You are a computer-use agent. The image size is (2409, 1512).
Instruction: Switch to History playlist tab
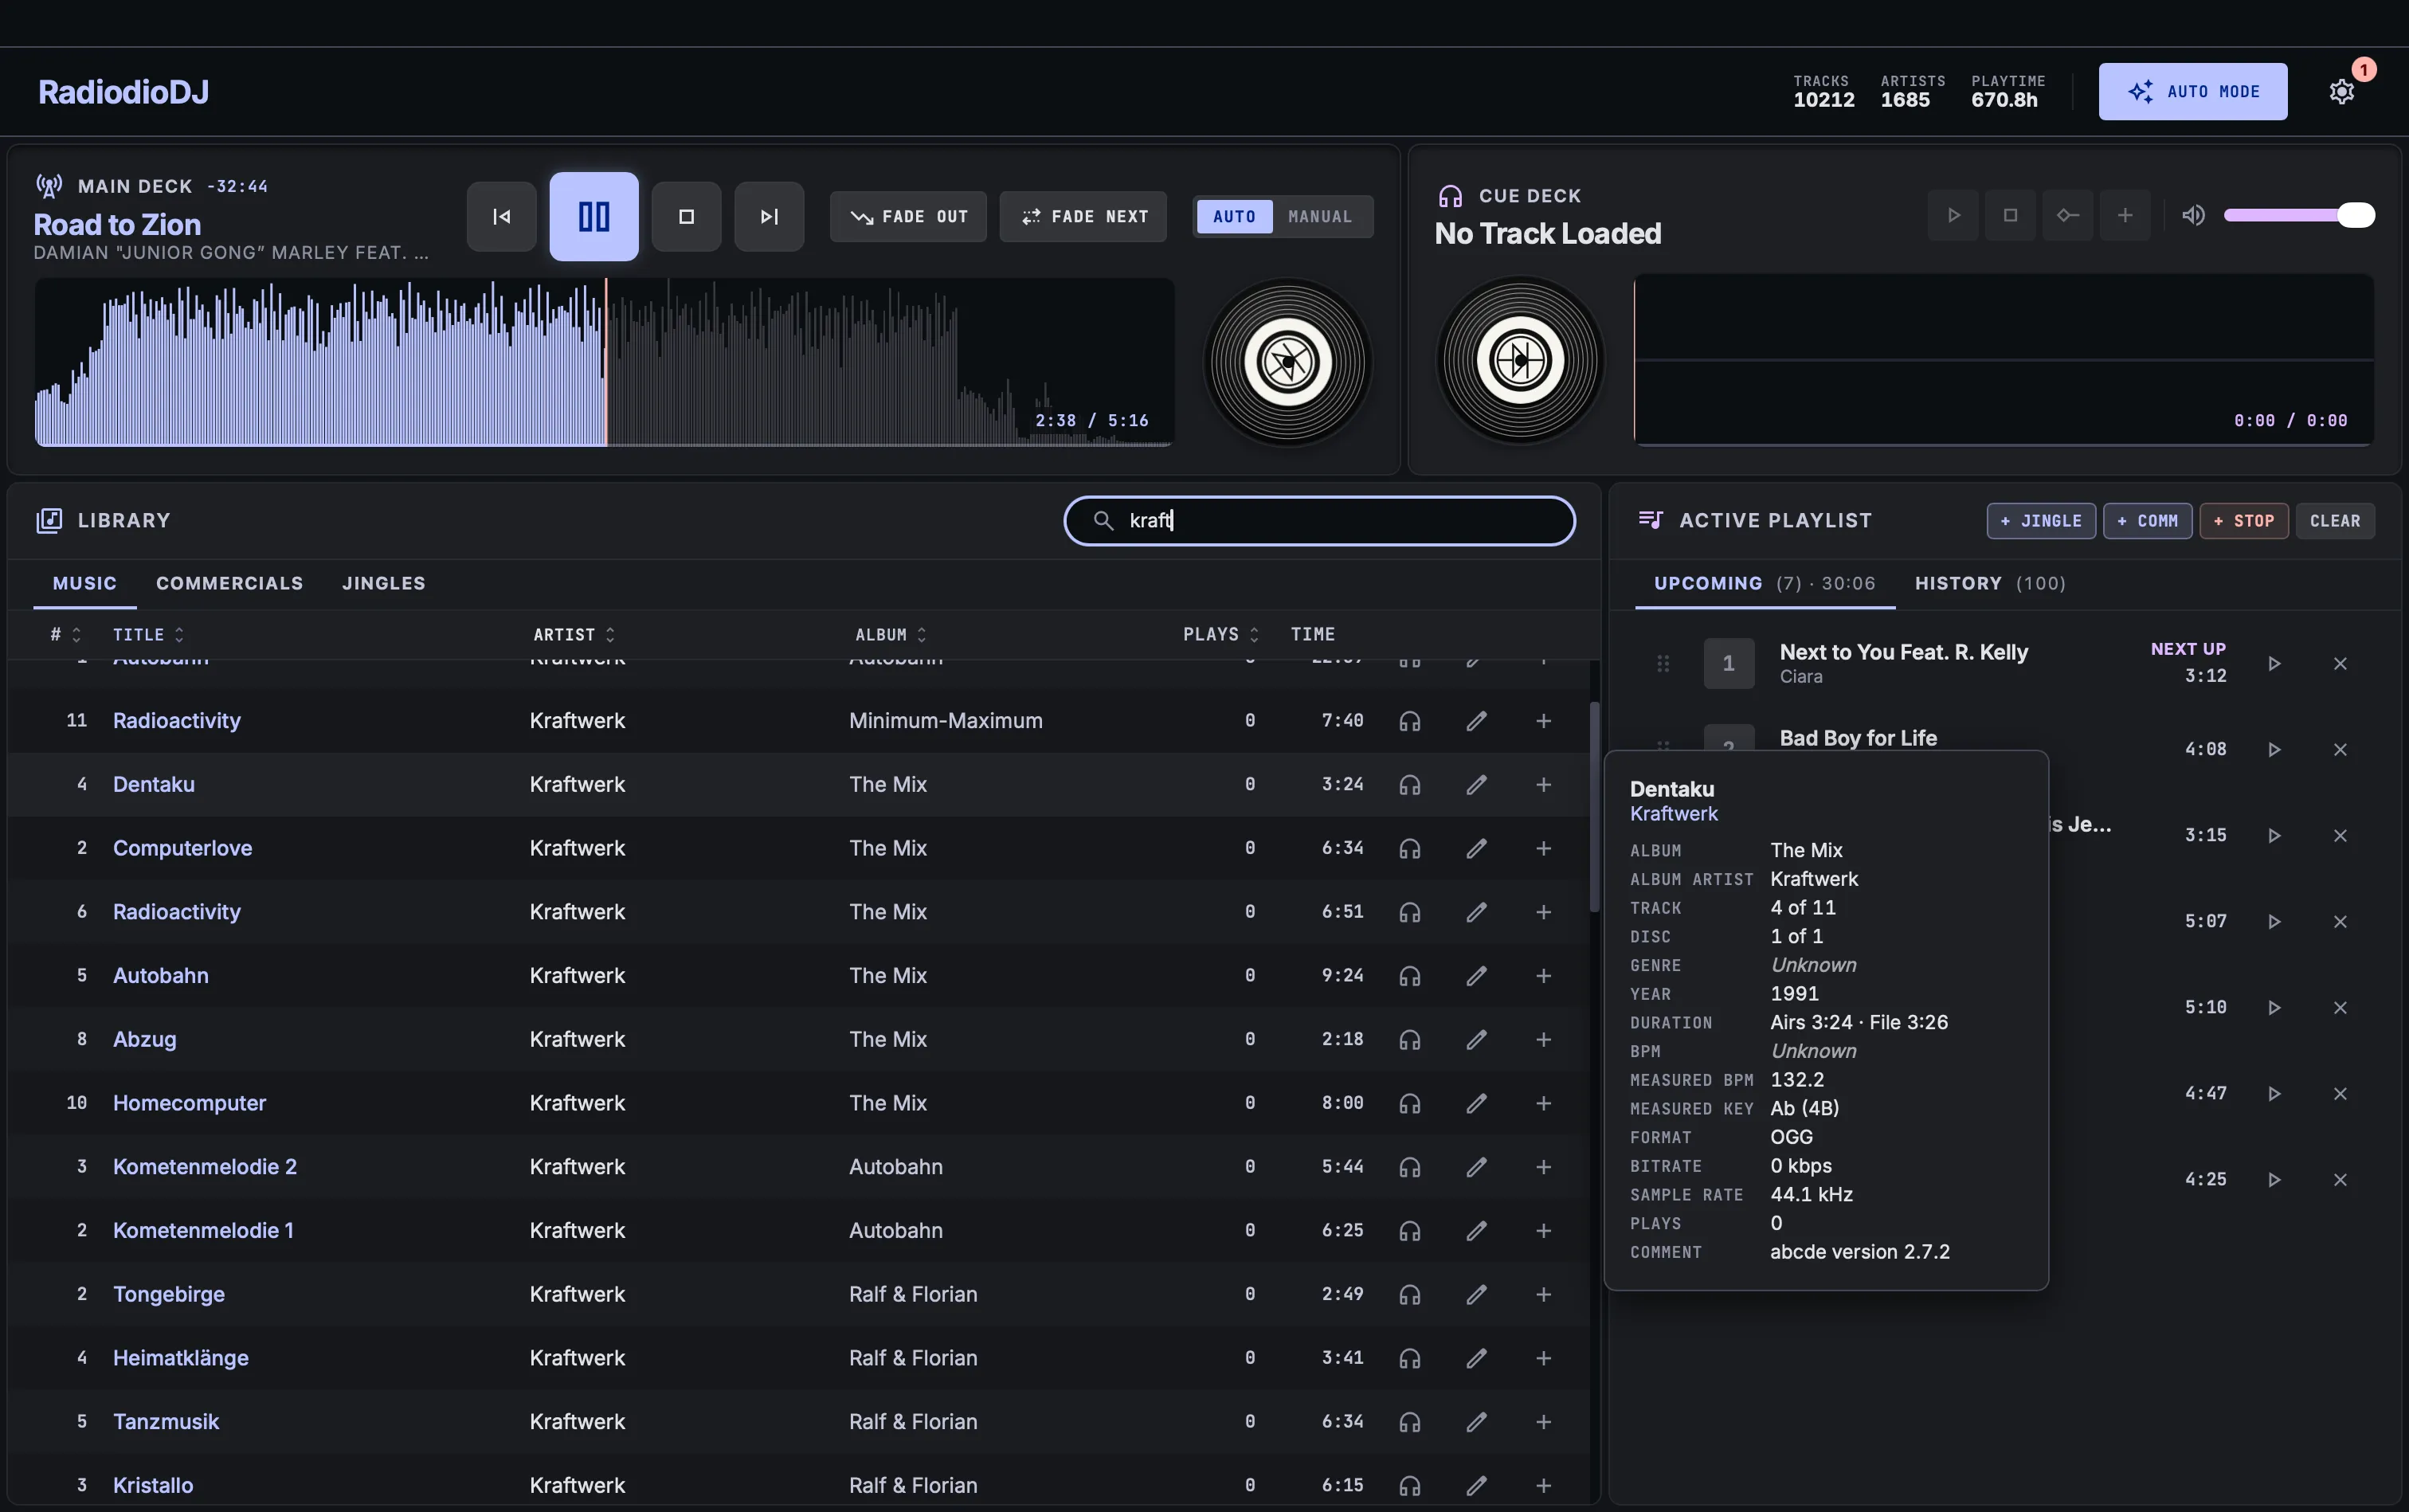(x=1989, y=583)
